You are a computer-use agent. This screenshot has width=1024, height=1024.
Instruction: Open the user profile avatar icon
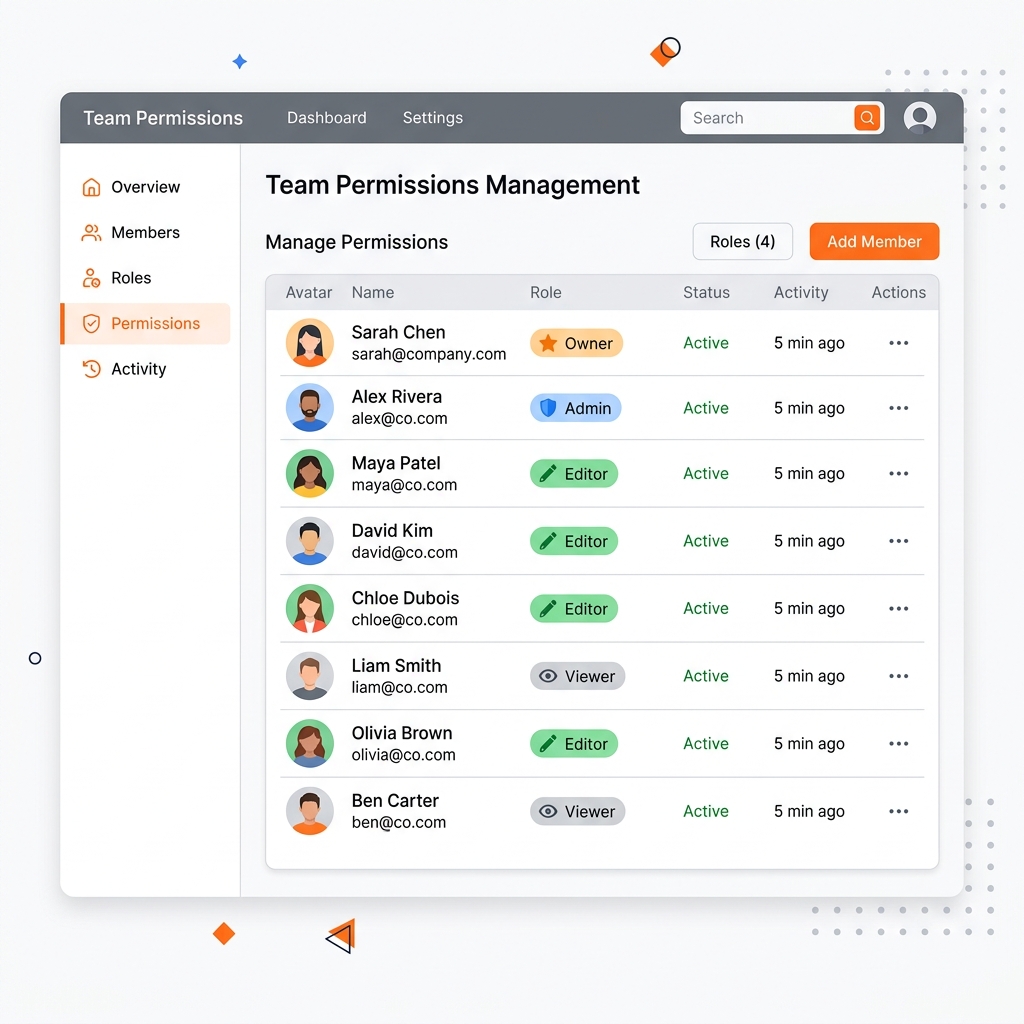[x=920, y=118]
